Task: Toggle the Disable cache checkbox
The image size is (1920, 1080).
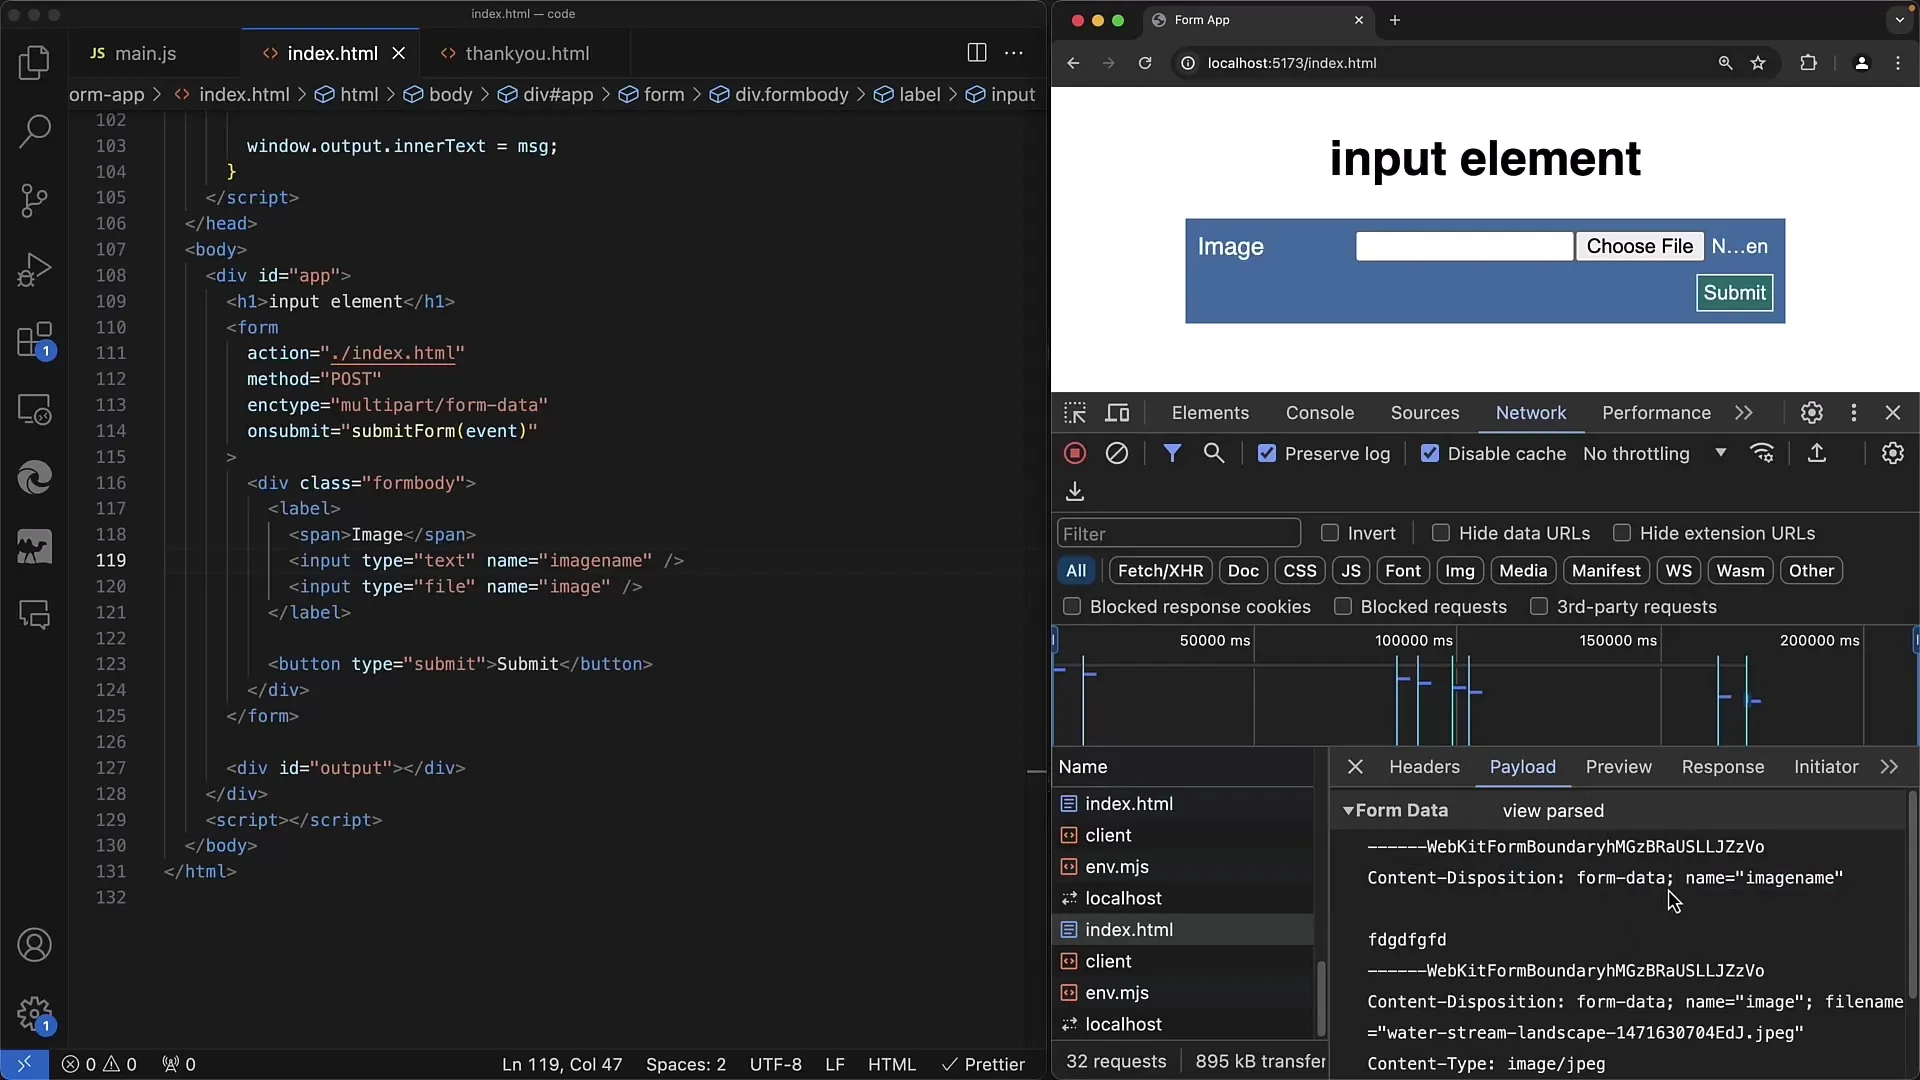Action: pyautogui.click(x=1428, y=452)
